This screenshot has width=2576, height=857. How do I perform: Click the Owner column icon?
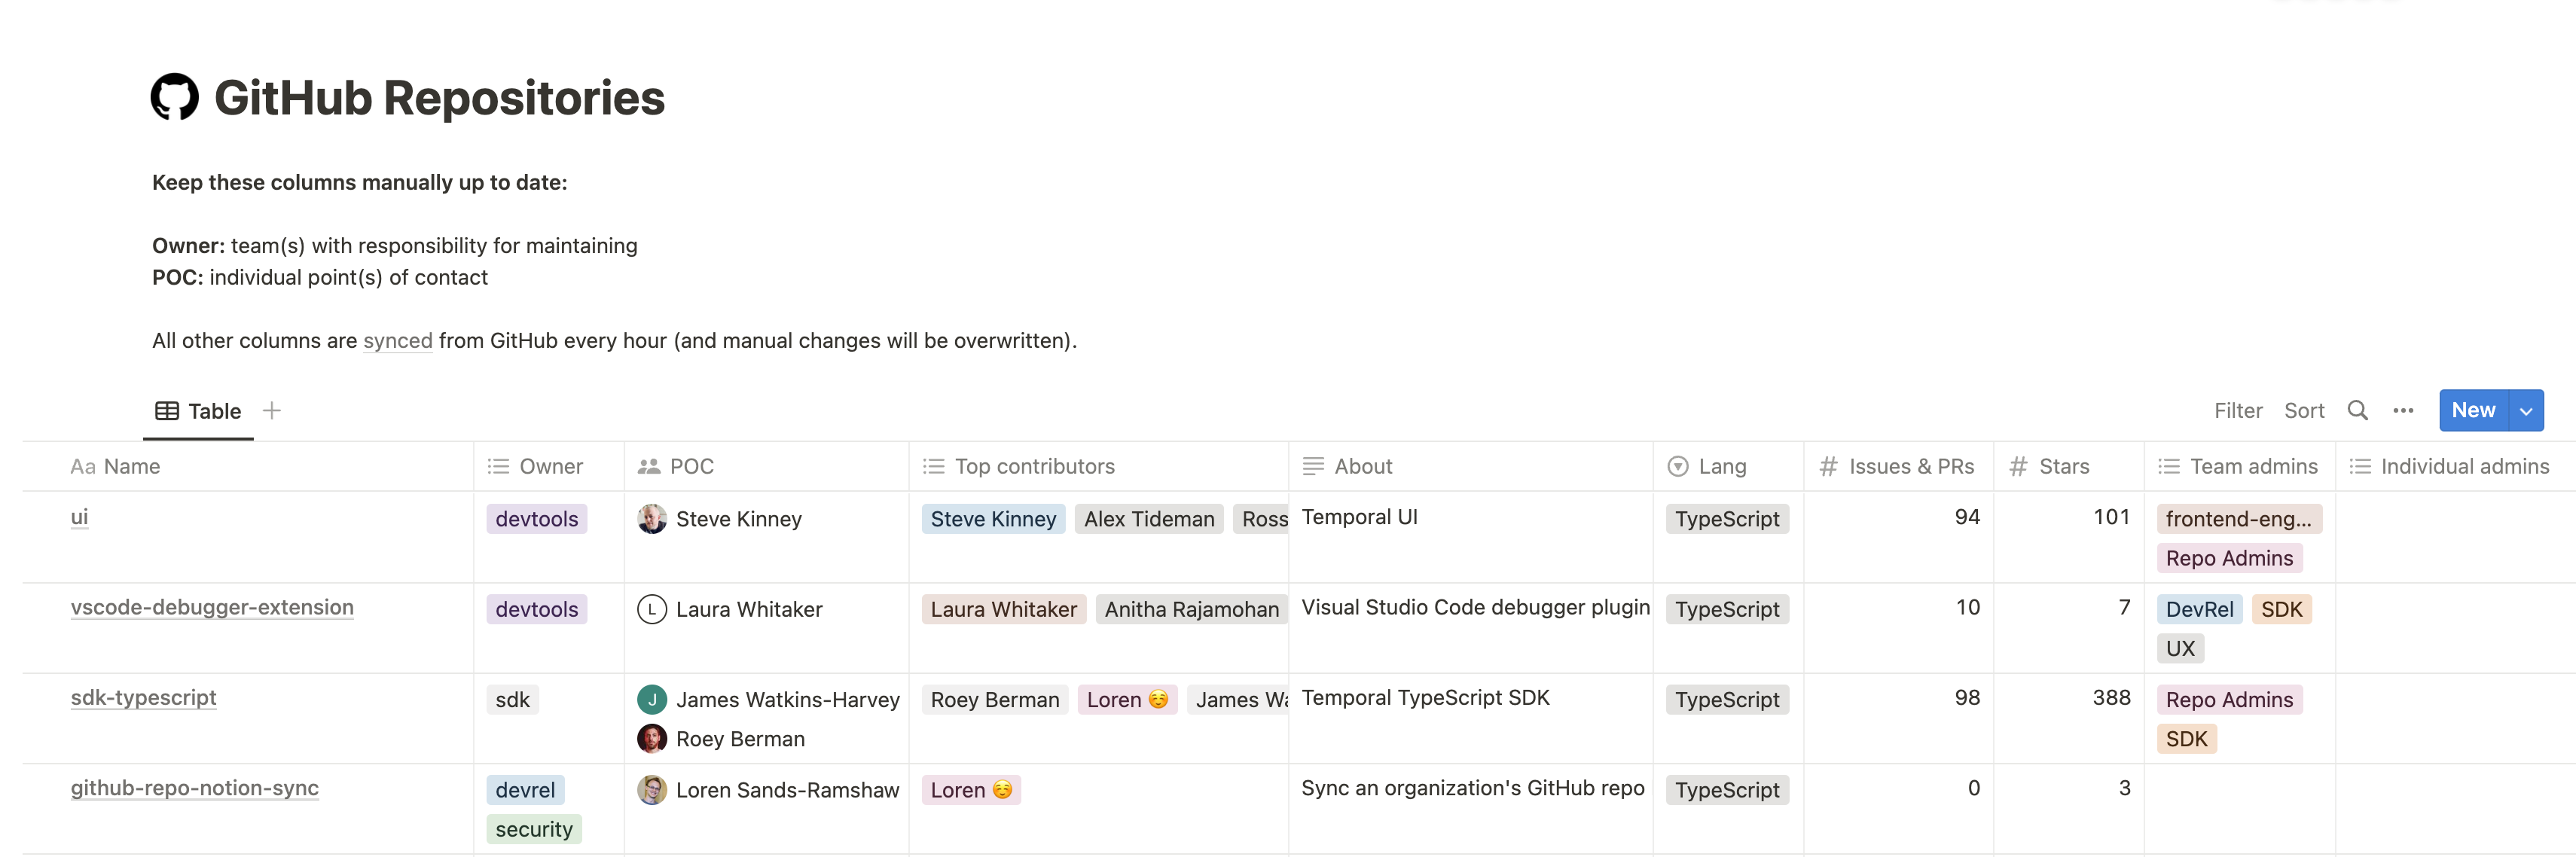[498, 465]
